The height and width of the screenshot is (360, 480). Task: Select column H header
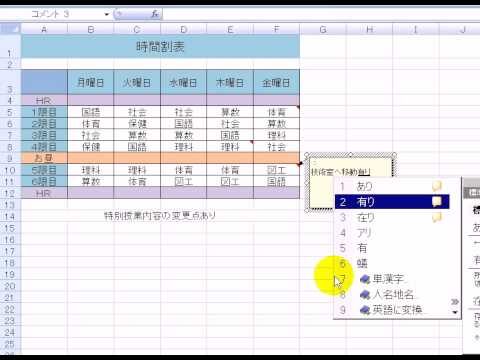pyautogui.click(x=369, y=29)
